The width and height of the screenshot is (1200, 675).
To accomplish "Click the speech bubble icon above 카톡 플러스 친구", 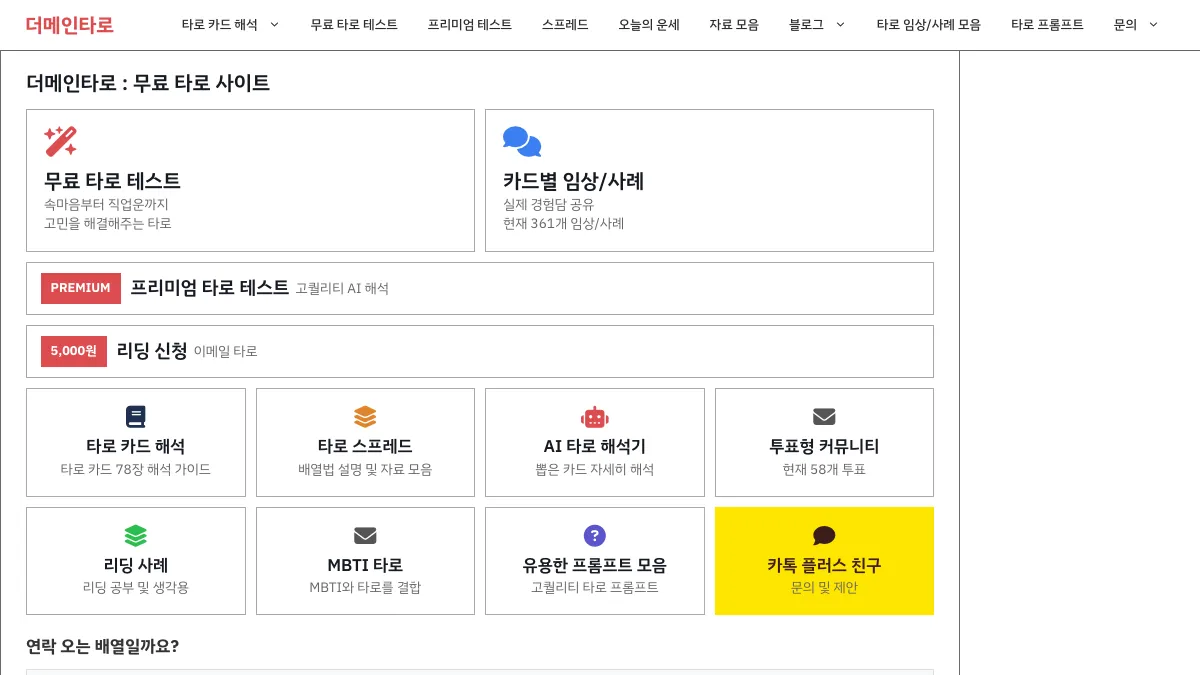I will coord(824,536).
